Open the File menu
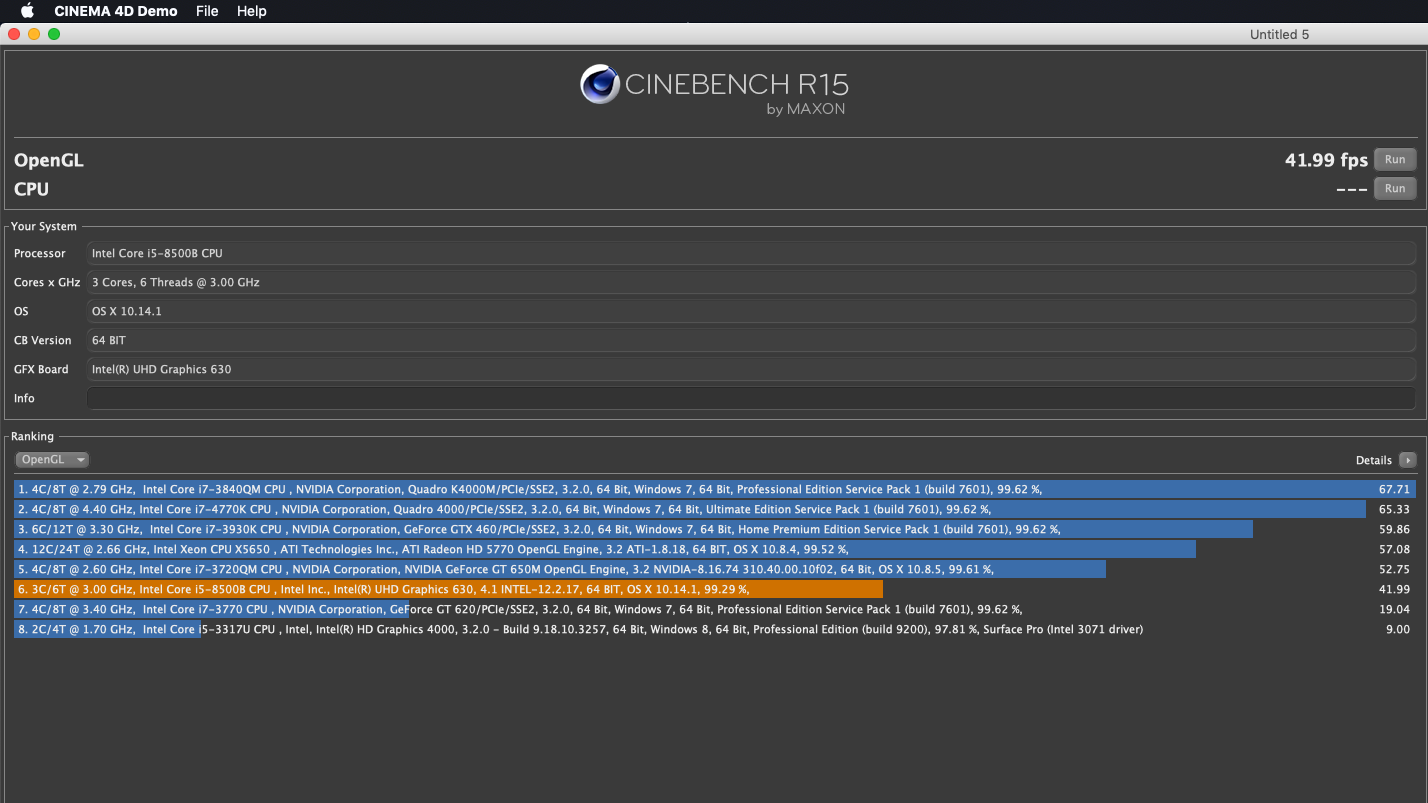Screen dimensions: 1428x803 coord(207,11)
